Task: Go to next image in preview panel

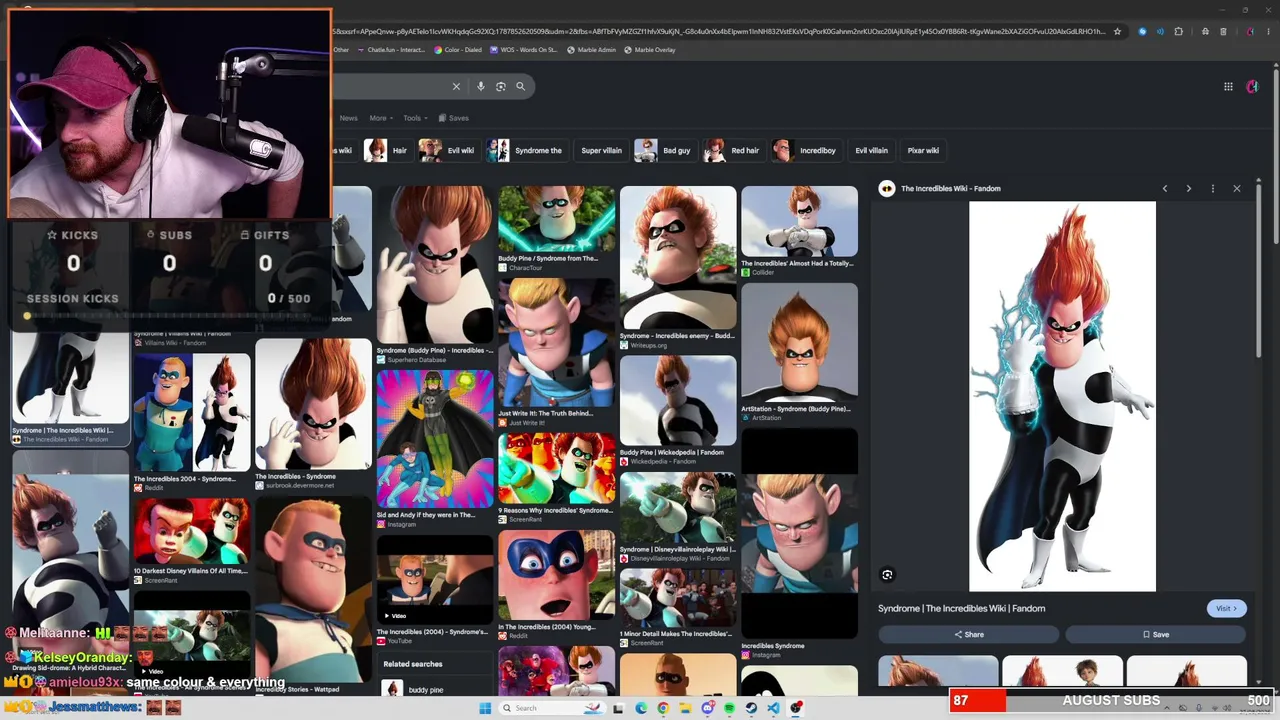Action: point(1188,188)
